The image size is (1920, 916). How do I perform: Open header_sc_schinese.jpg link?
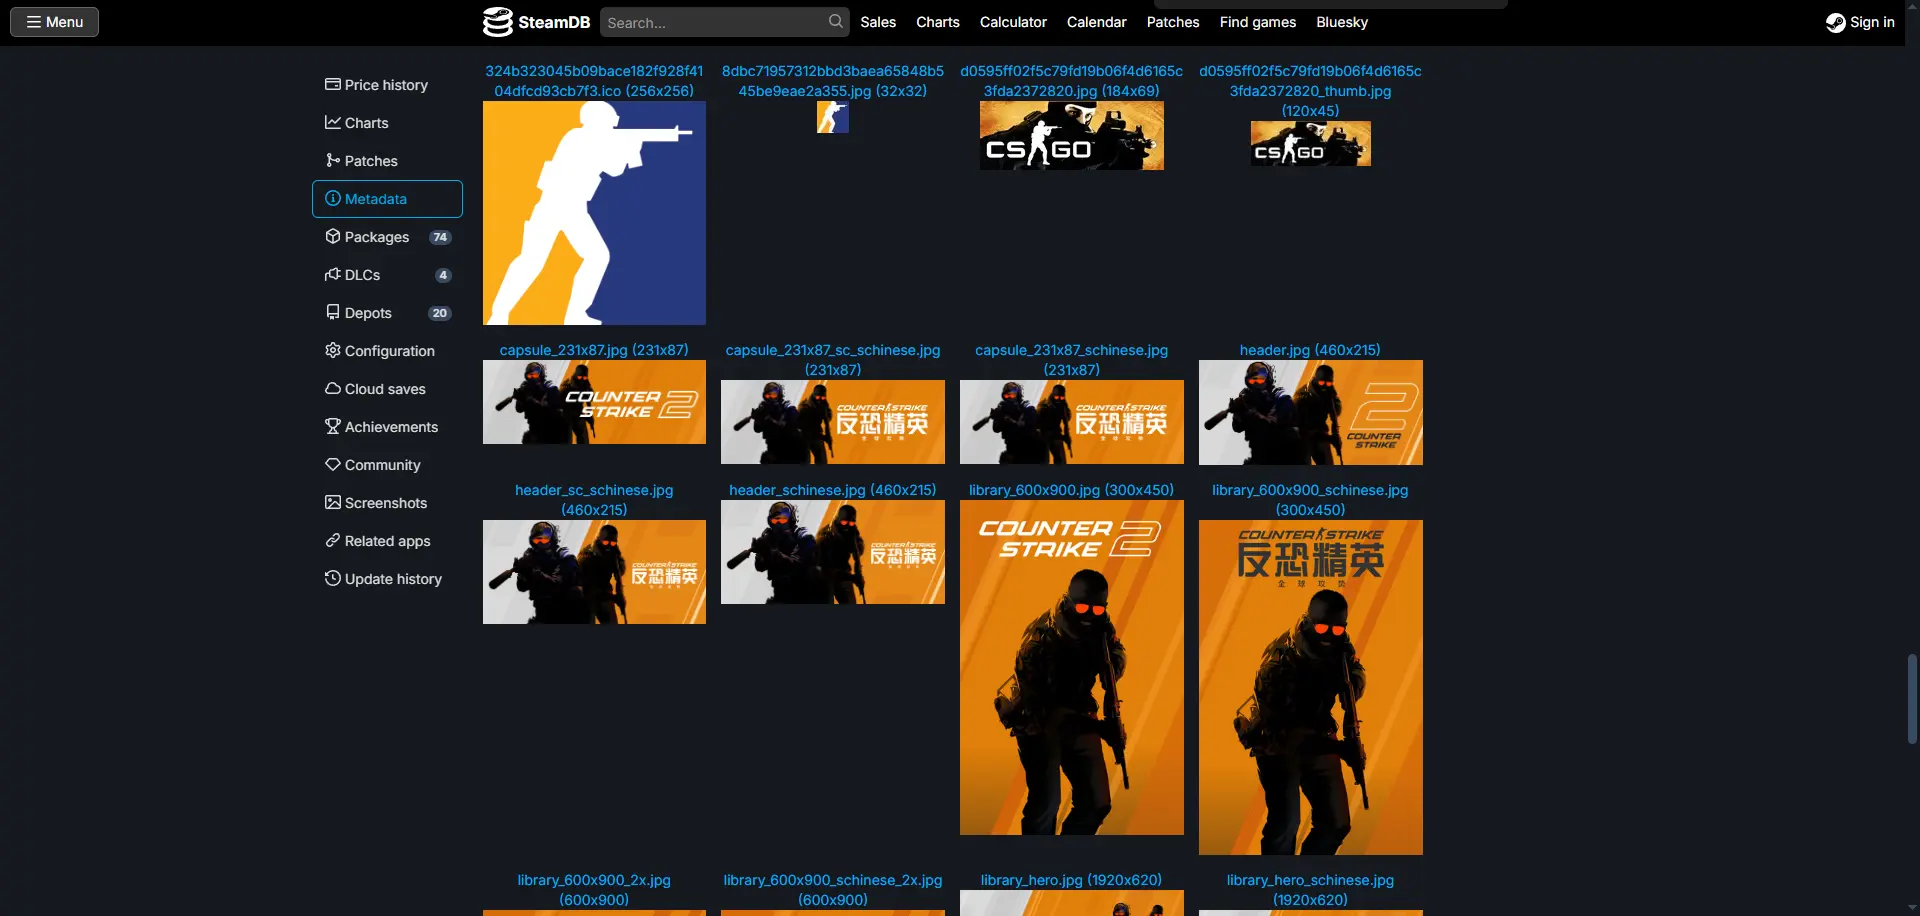tap(594, 500)
